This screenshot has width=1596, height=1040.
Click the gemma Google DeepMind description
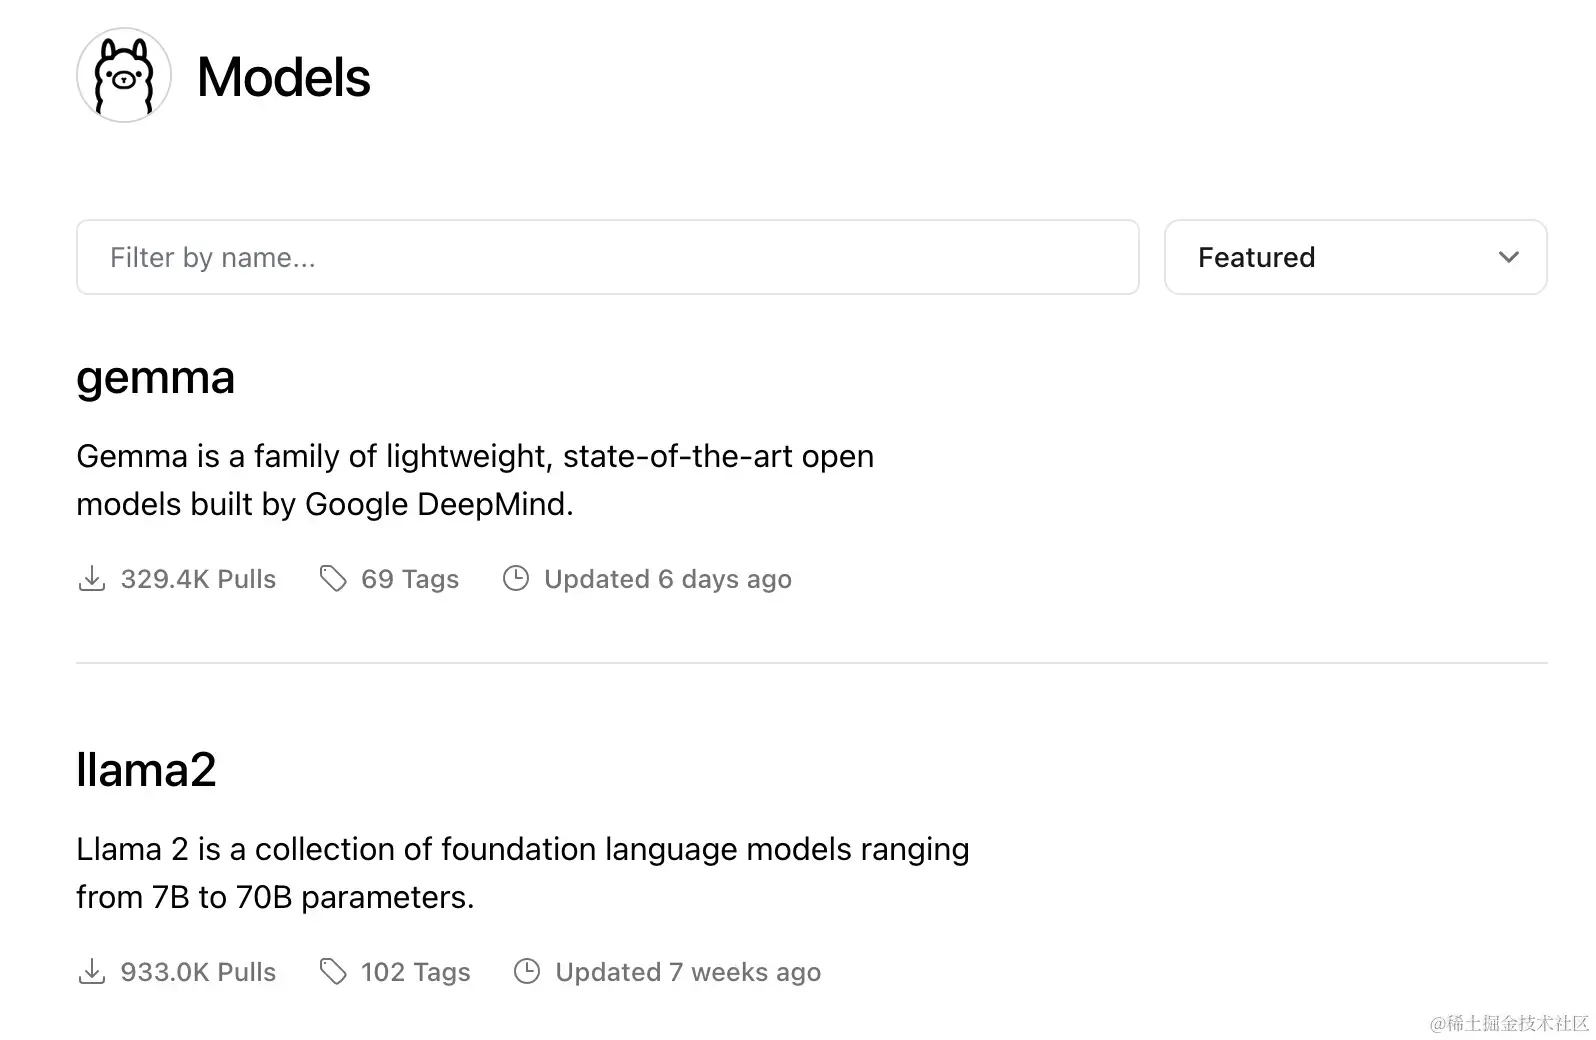pyautogui.click(x=475, y=480)
